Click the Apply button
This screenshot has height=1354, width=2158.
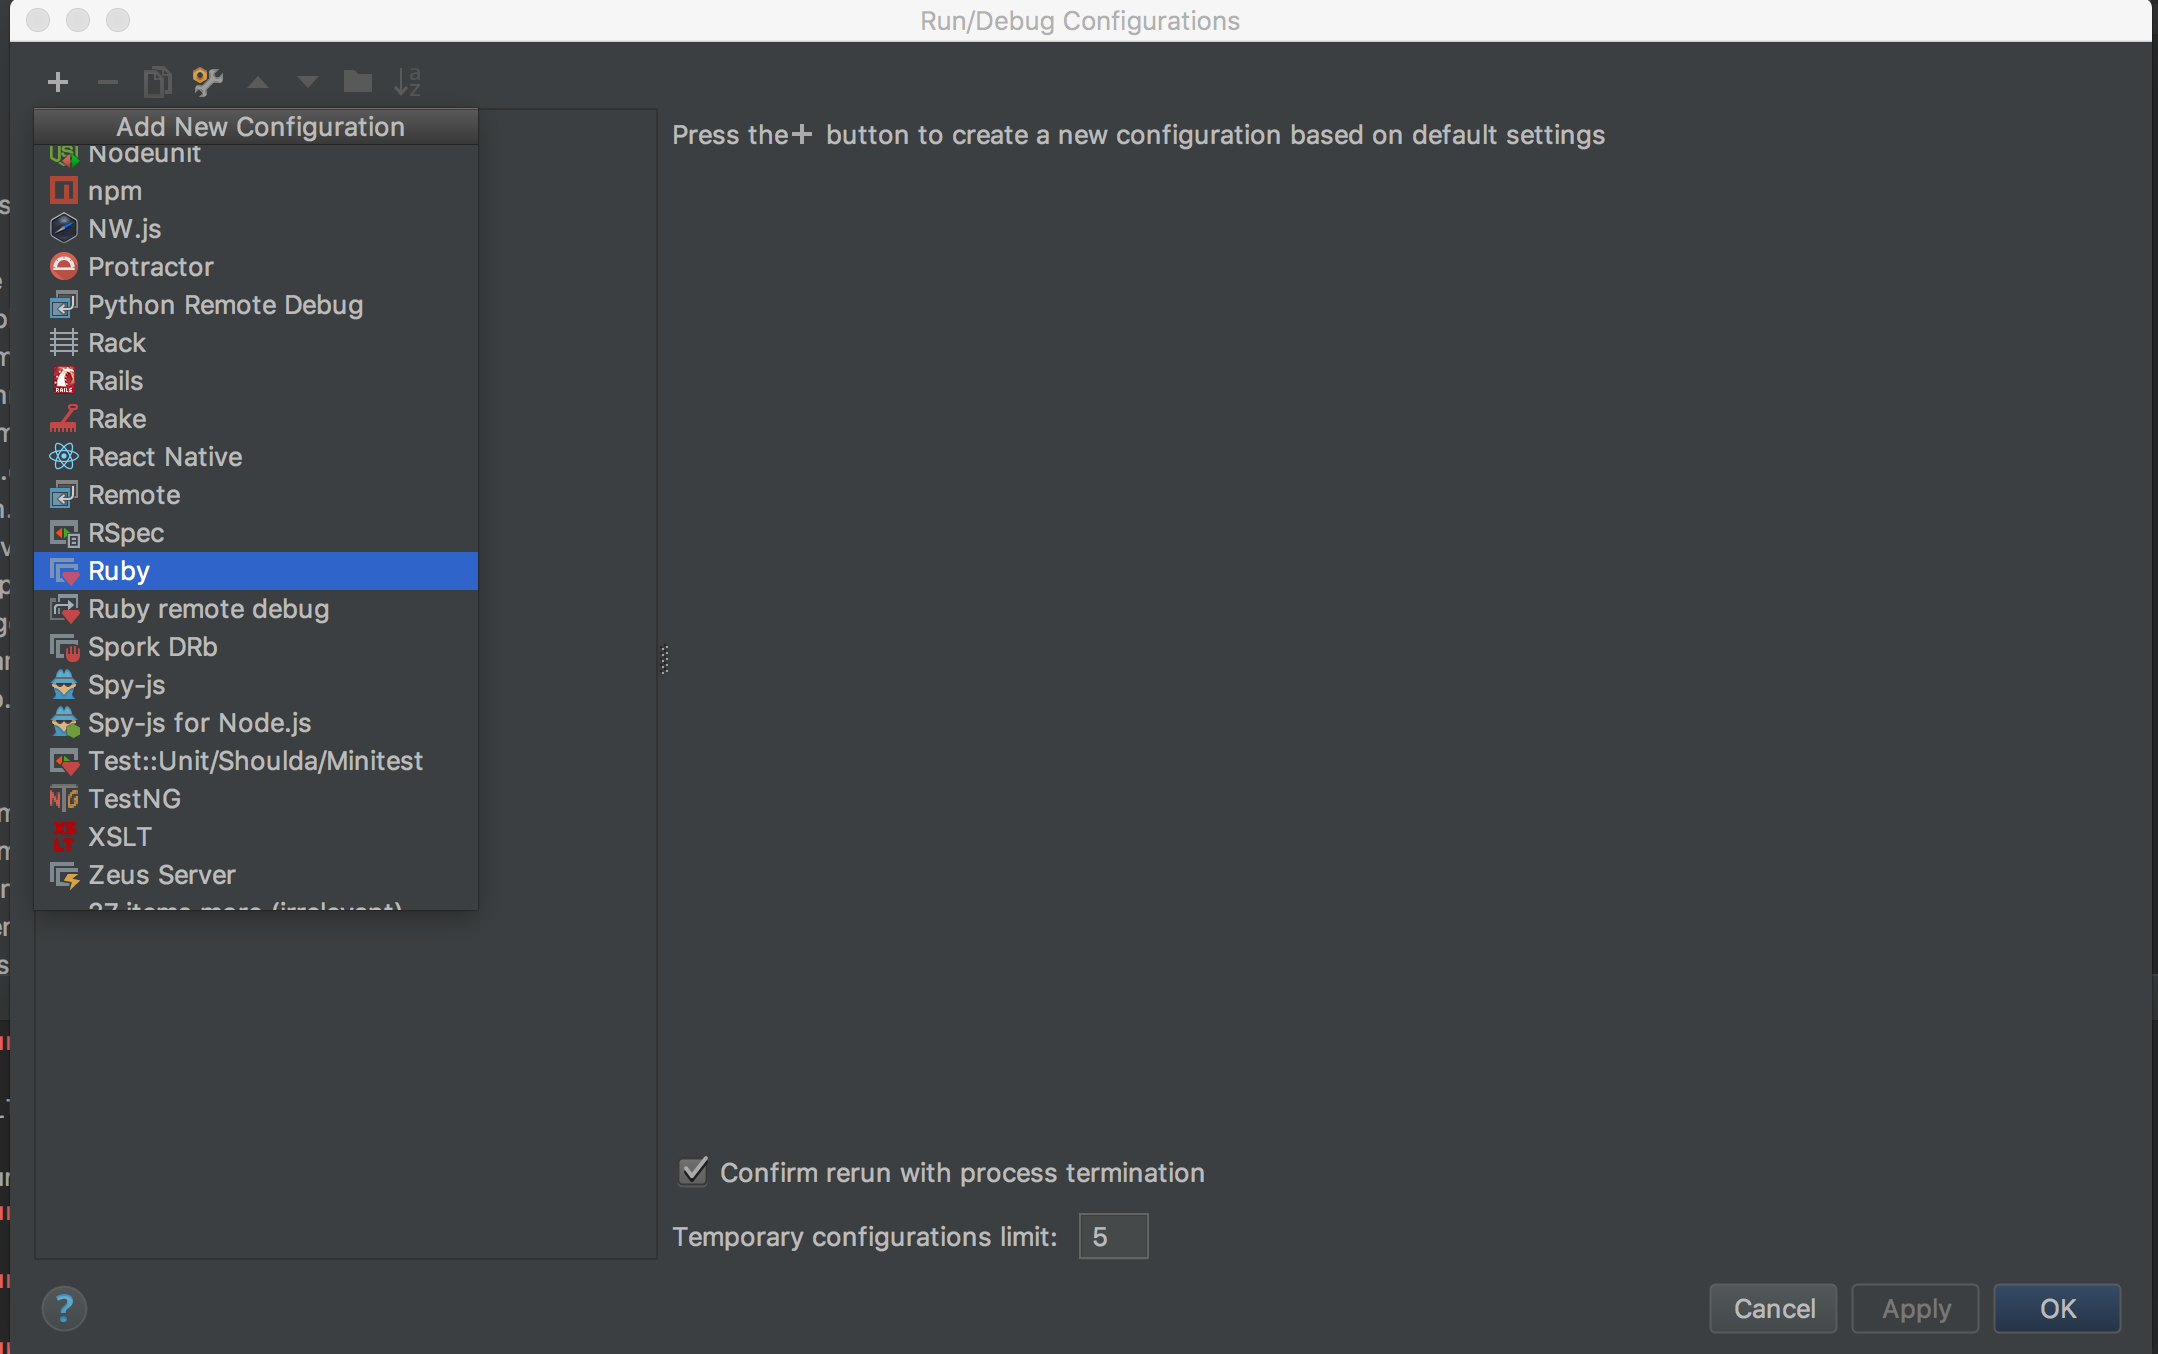pyautogui.click(x=1915, y=1308)
